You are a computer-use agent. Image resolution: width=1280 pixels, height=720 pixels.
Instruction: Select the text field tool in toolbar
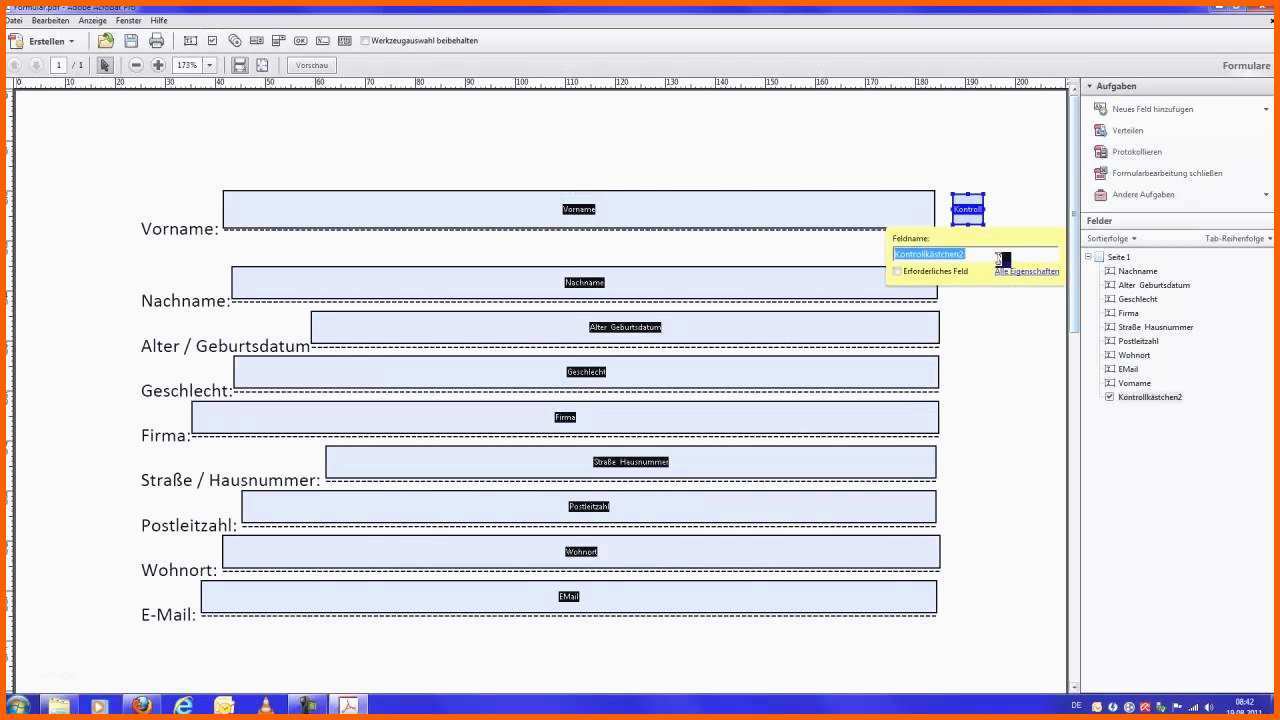[190, 41]
